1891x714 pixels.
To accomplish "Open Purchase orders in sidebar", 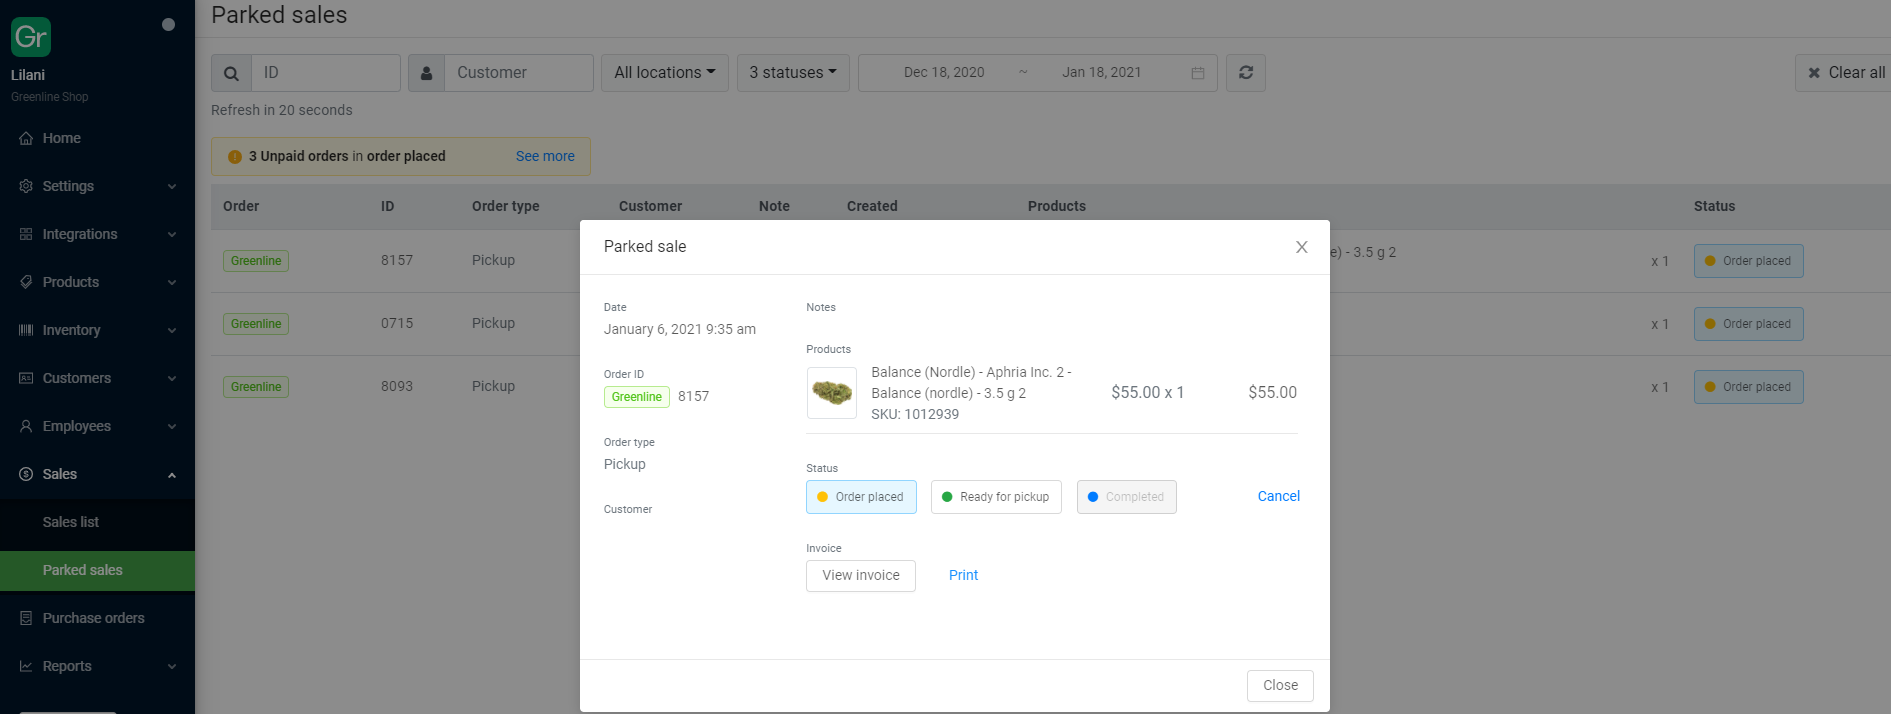I will click(93, 618).
